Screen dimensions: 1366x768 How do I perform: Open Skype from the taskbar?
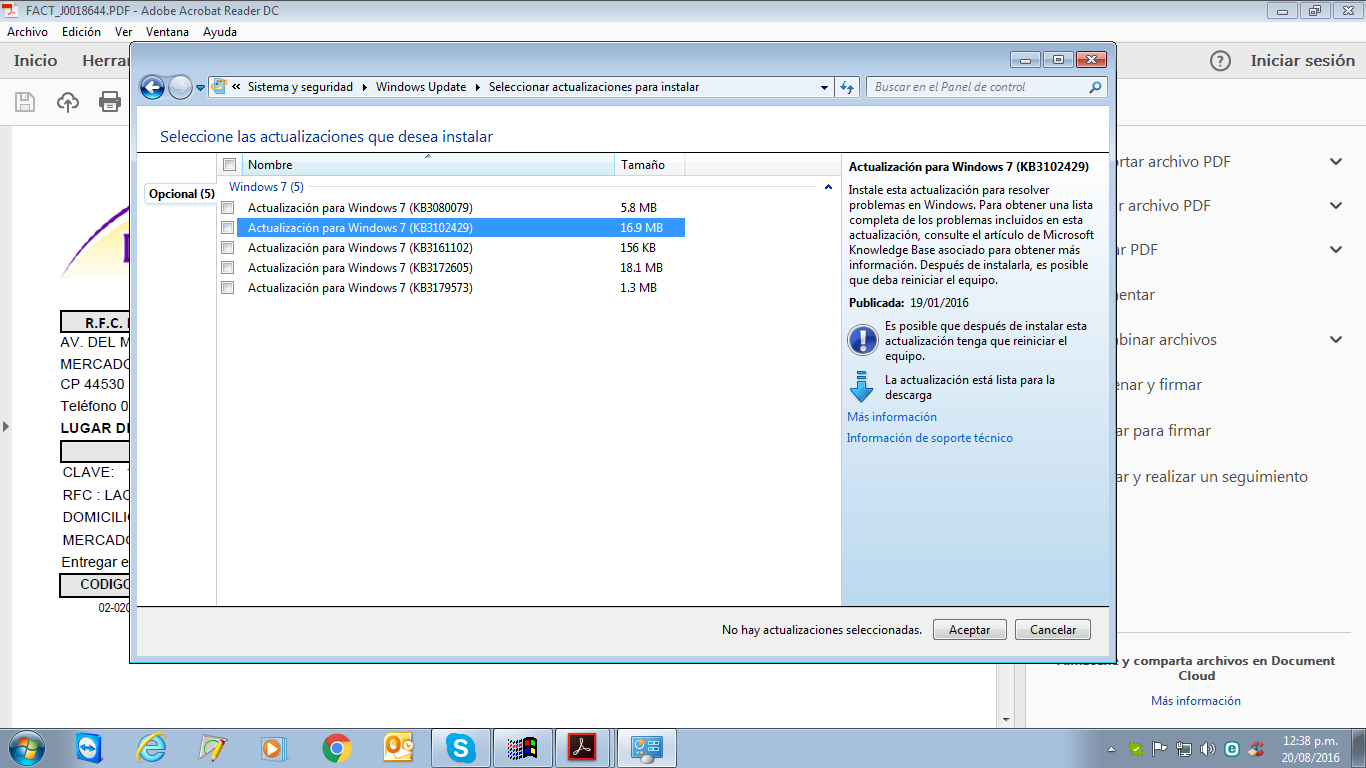[460, 748]
